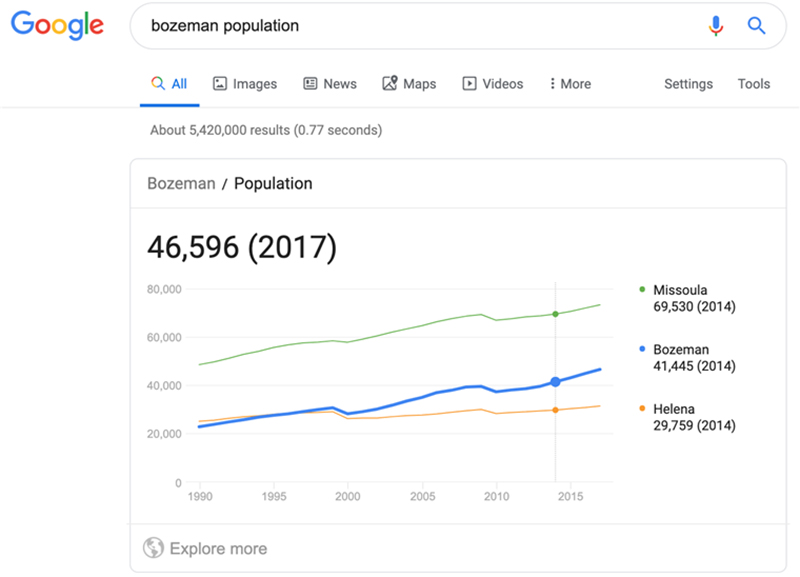Image resolution: width=800 pixels, height=577 pixels.
Task: Click the 40,000 y-axis label
Action: click(x=164, y=386)
